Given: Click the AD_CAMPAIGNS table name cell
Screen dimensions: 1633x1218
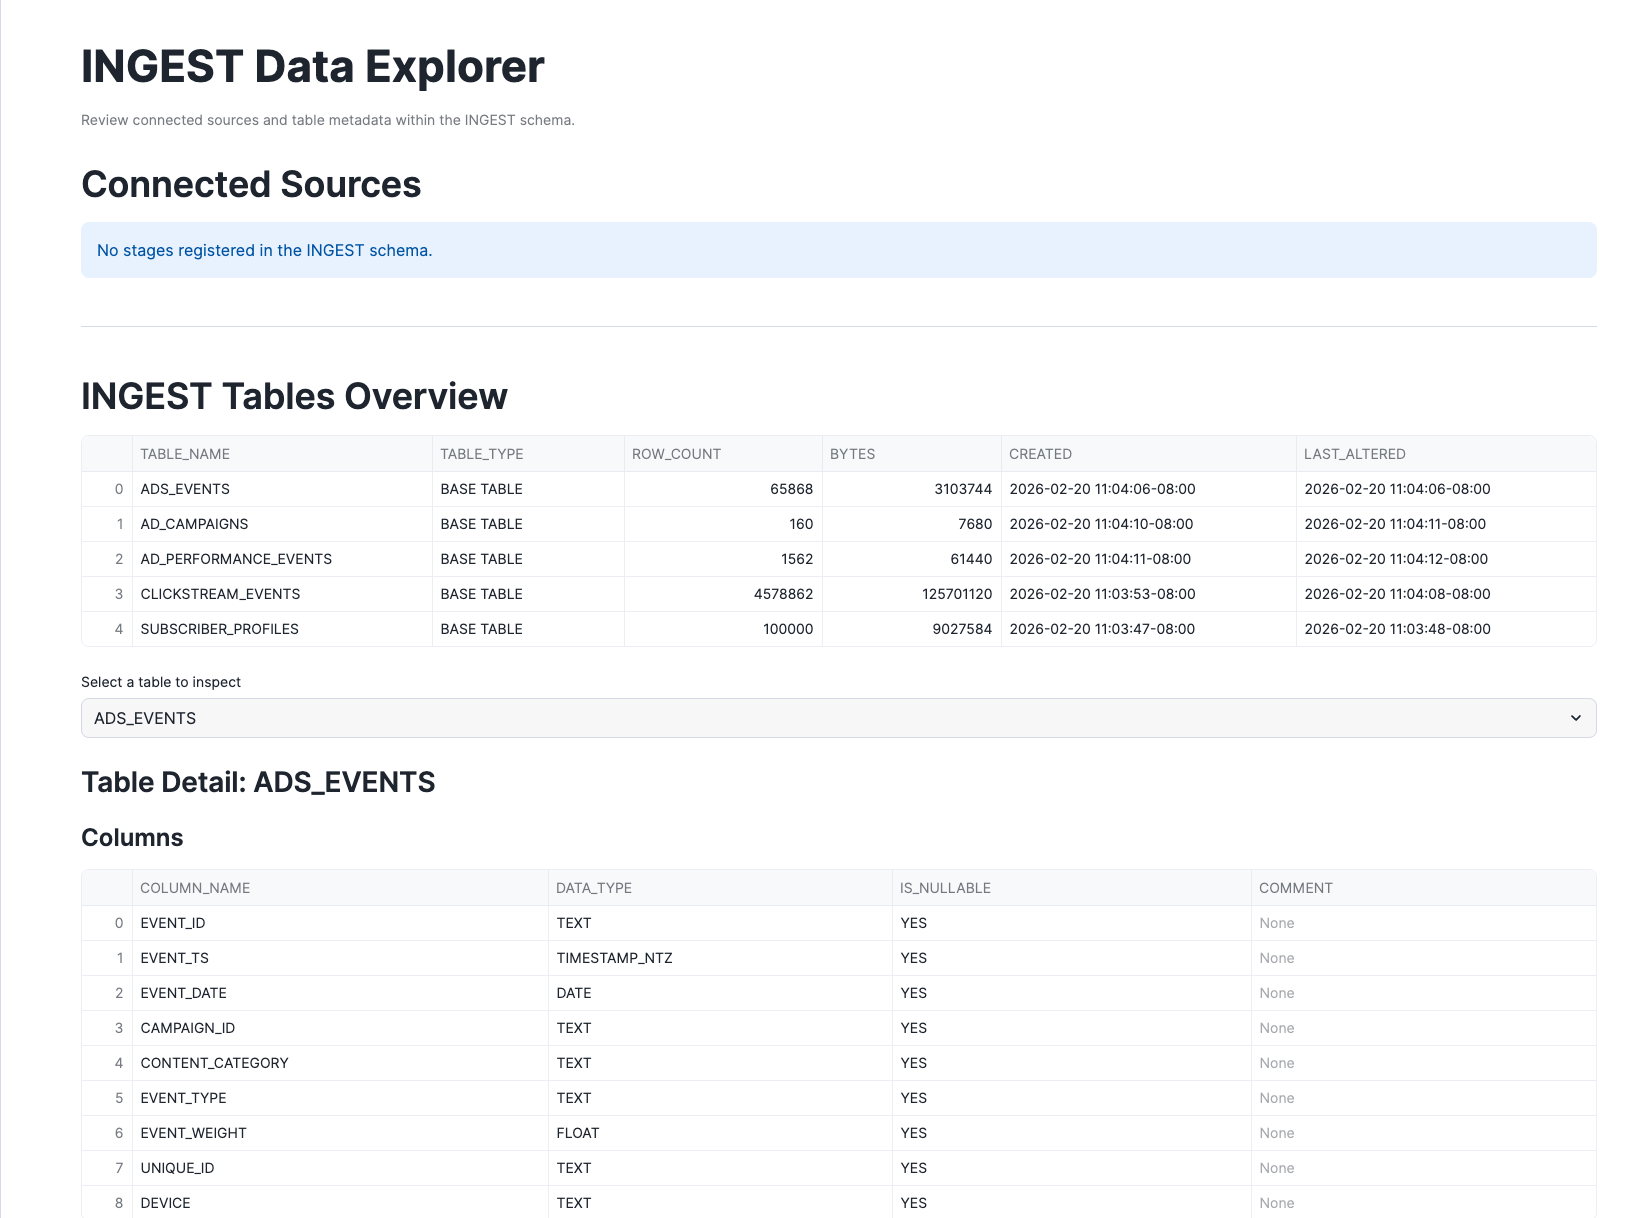Looking at the screenshot, I should pyautogui.click(x=195, y=523).
